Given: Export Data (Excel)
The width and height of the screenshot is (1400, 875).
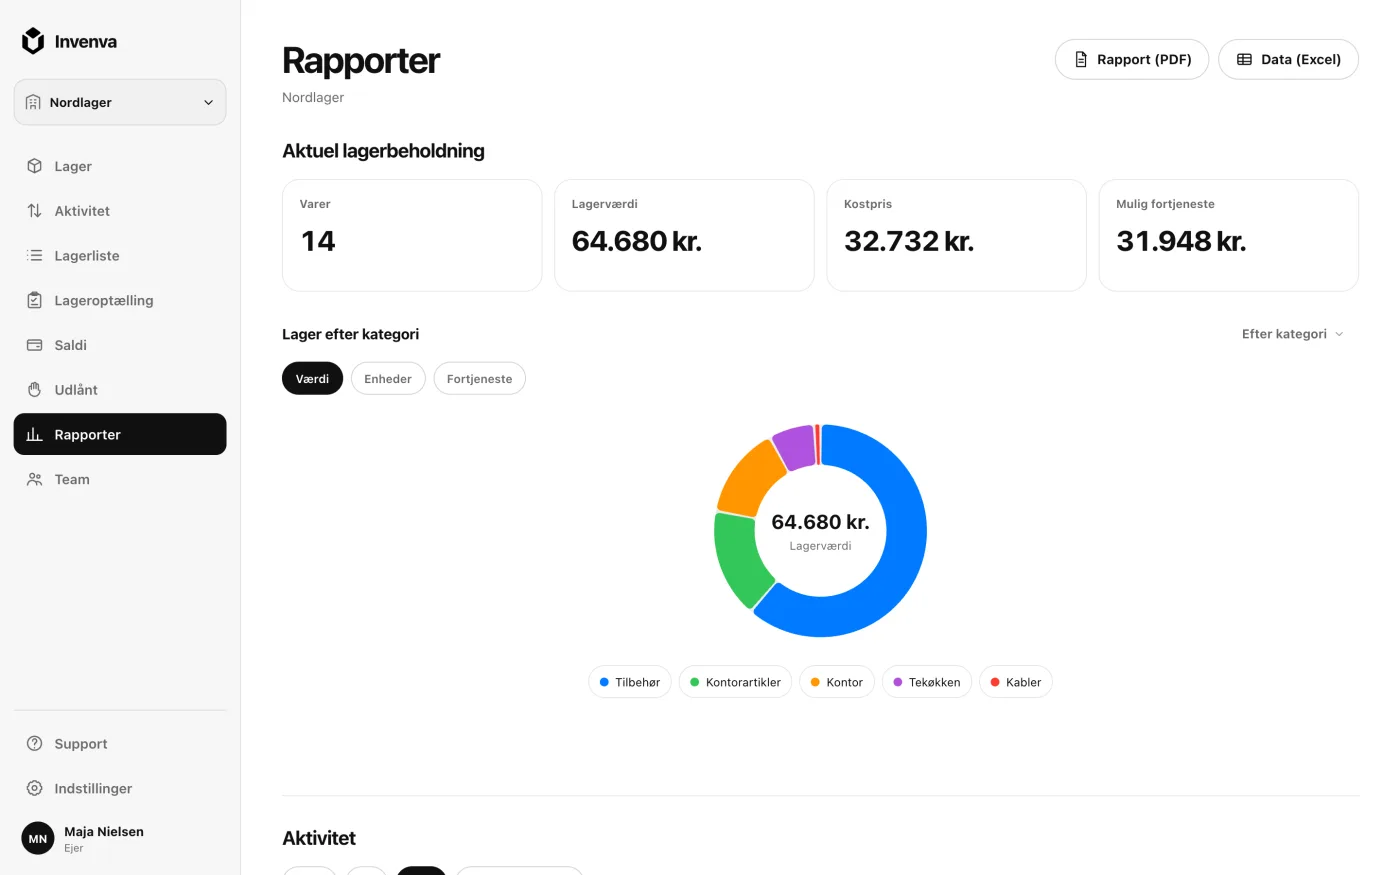Looking at the screenshot, I should click(1288, 60).
